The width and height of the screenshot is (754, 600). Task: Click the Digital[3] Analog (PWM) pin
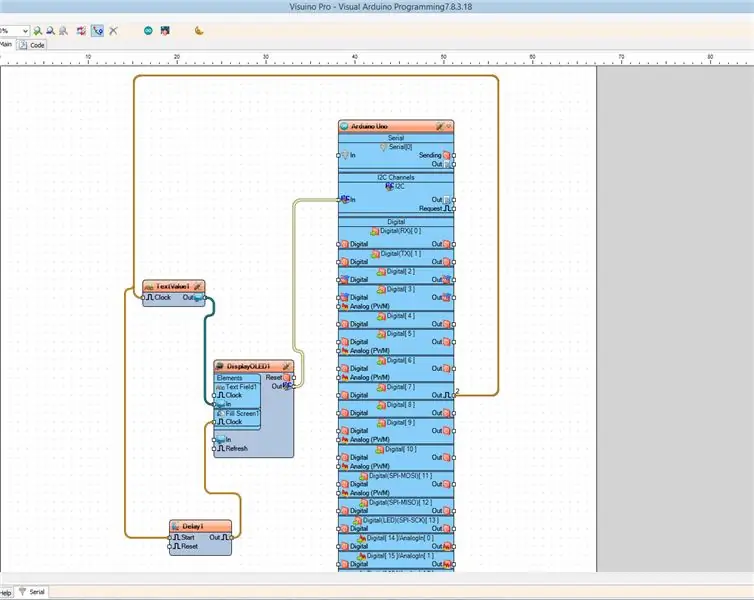pos(339,306)
